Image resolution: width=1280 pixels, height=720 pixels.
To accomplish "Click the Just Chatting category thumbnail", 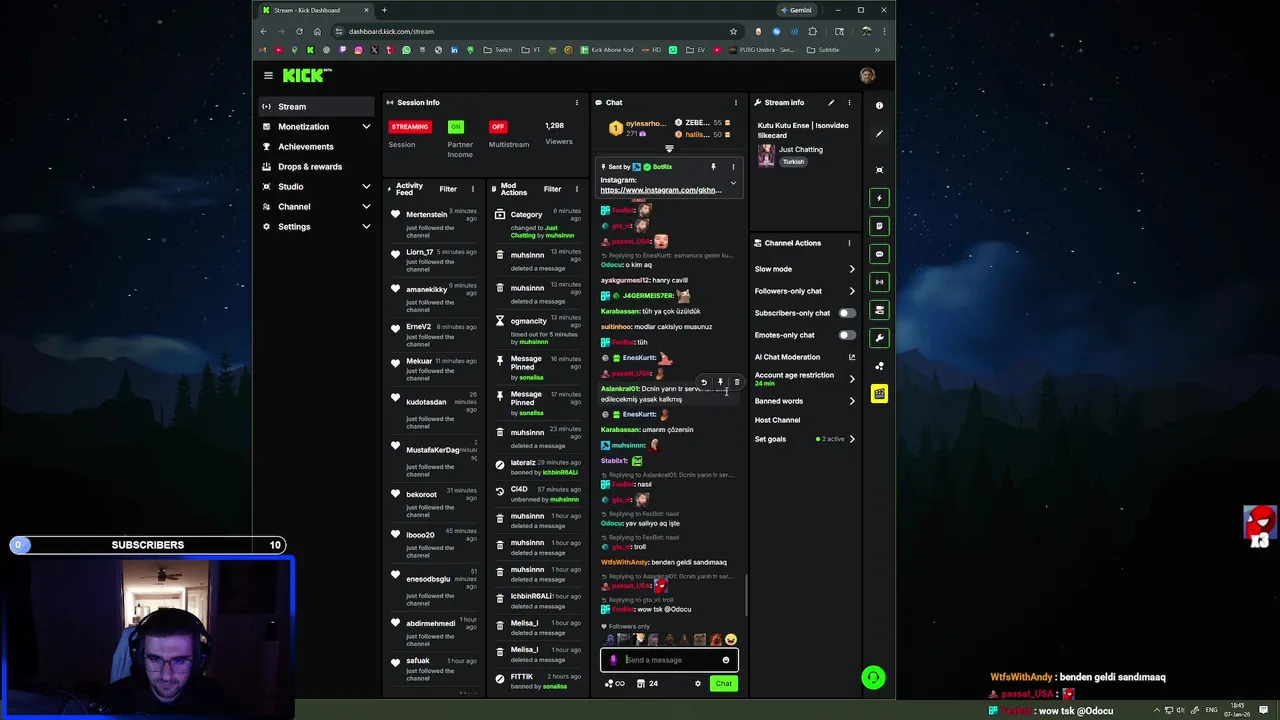I will click(766, 155).
